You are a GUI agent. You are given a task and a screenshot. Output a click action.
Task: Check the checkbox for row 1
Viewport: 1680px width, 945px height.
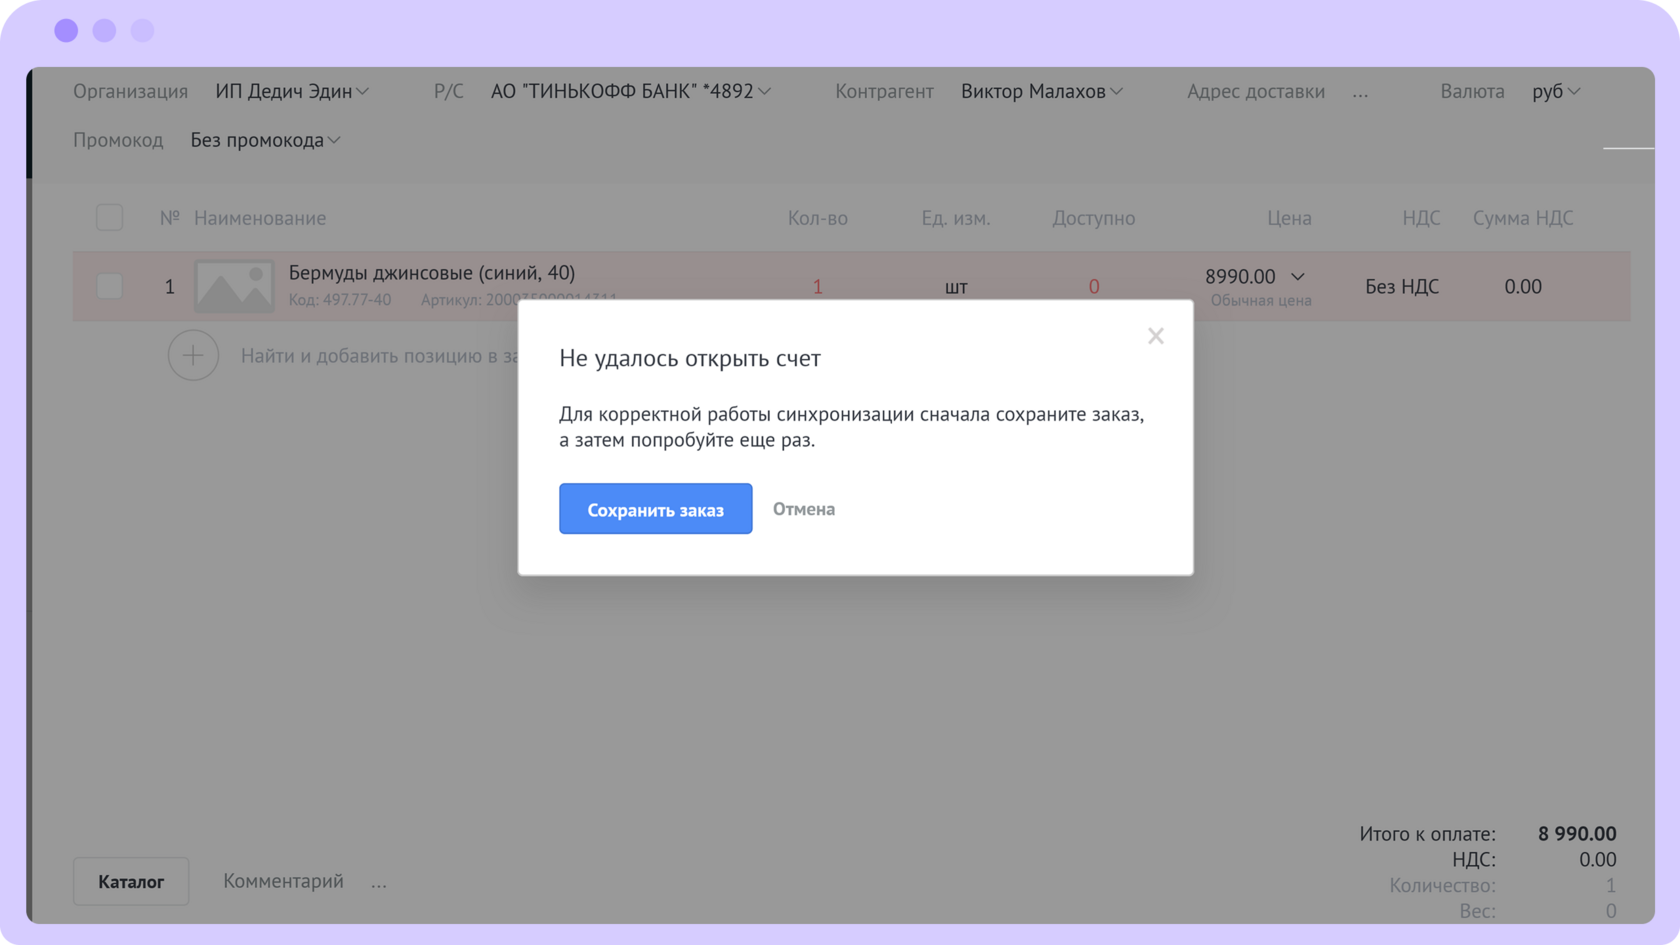click(110, 286)
